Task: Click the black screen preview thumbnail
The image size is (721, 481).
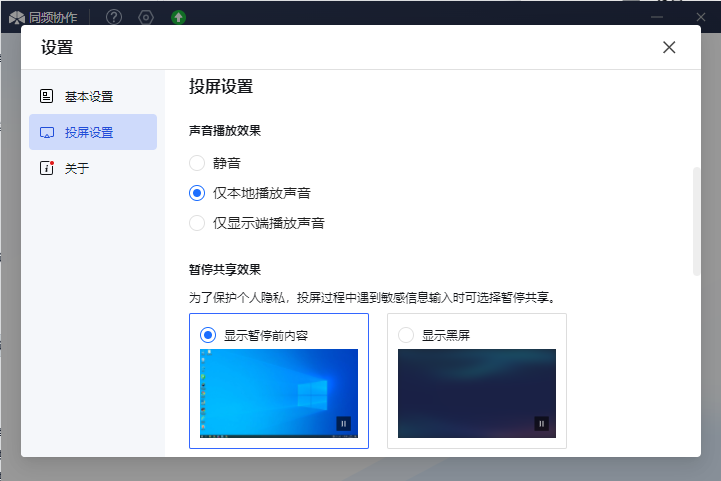Action: [x=477, y=393]
